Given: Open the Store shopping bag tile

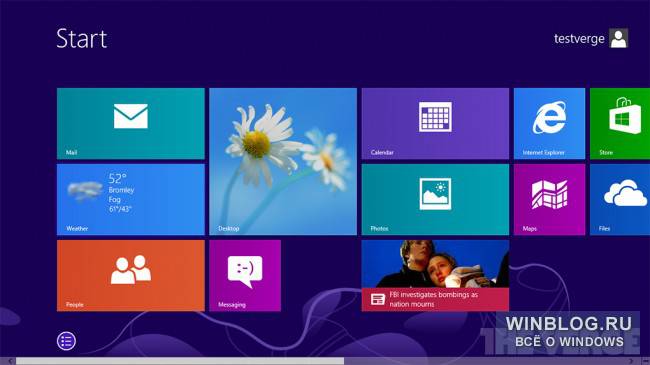Looking at the screenshot, I should coord(620,123).
